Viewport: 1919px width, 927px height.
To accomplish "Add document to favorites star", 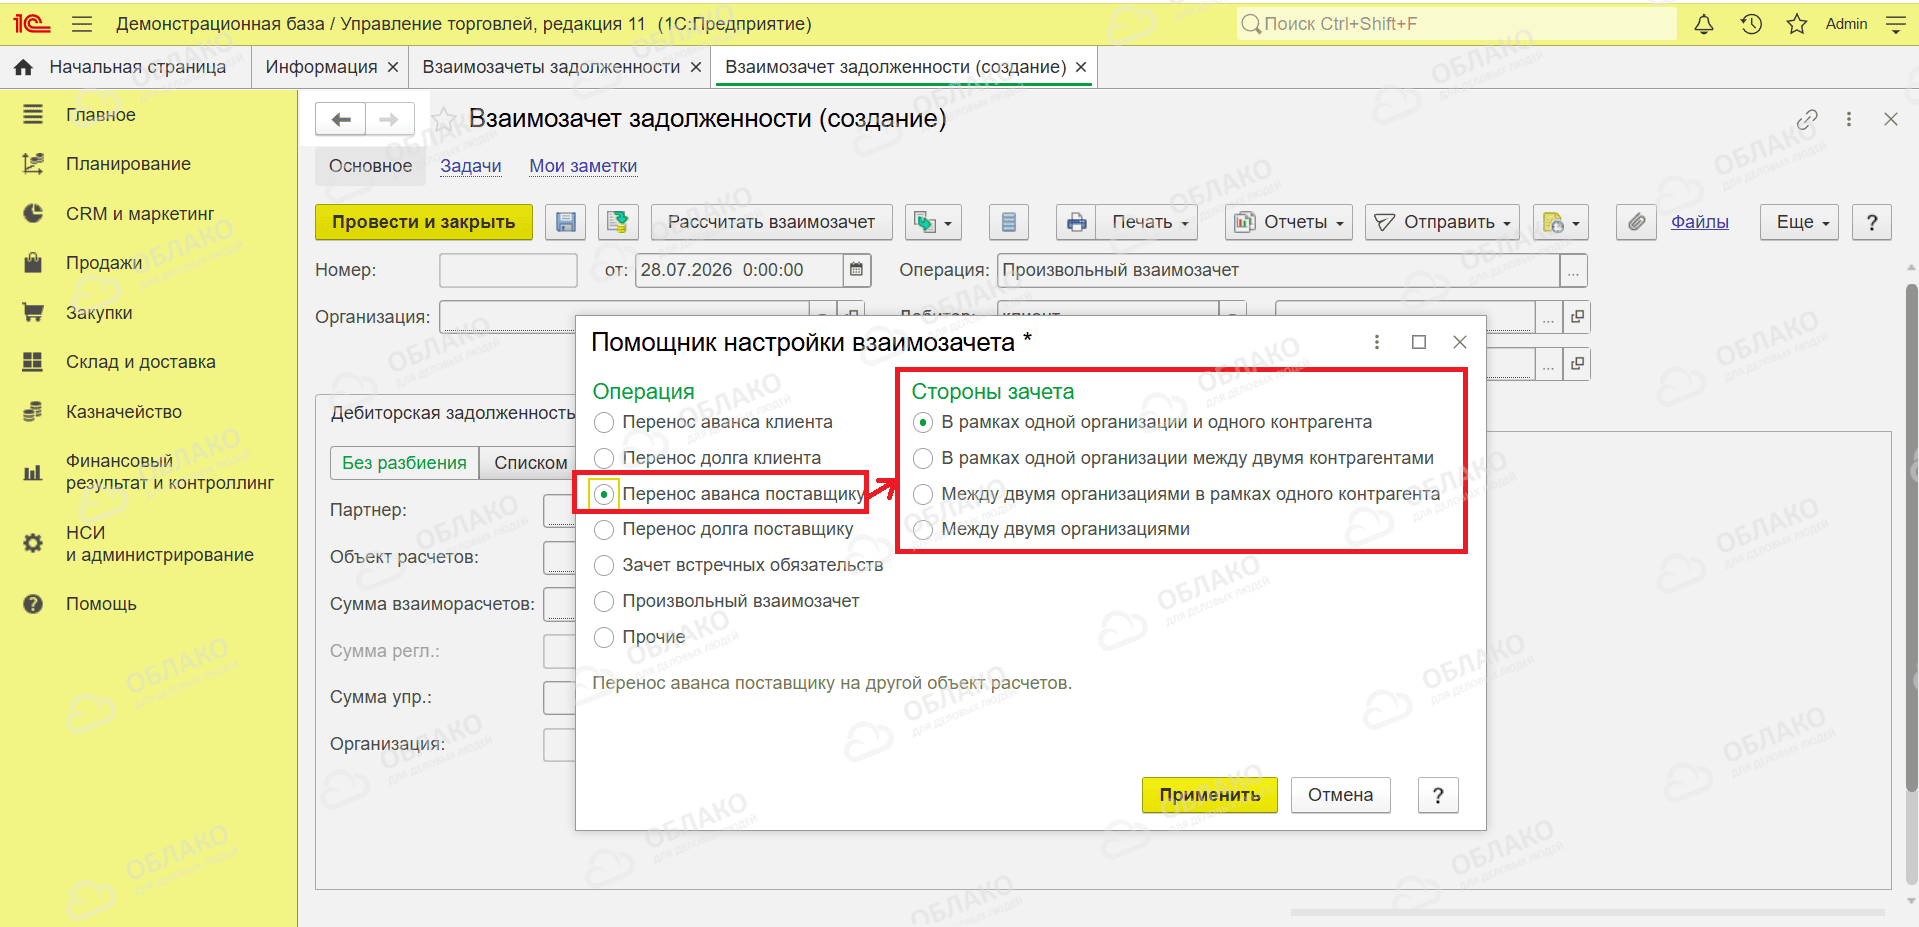I will pos(443,119).
